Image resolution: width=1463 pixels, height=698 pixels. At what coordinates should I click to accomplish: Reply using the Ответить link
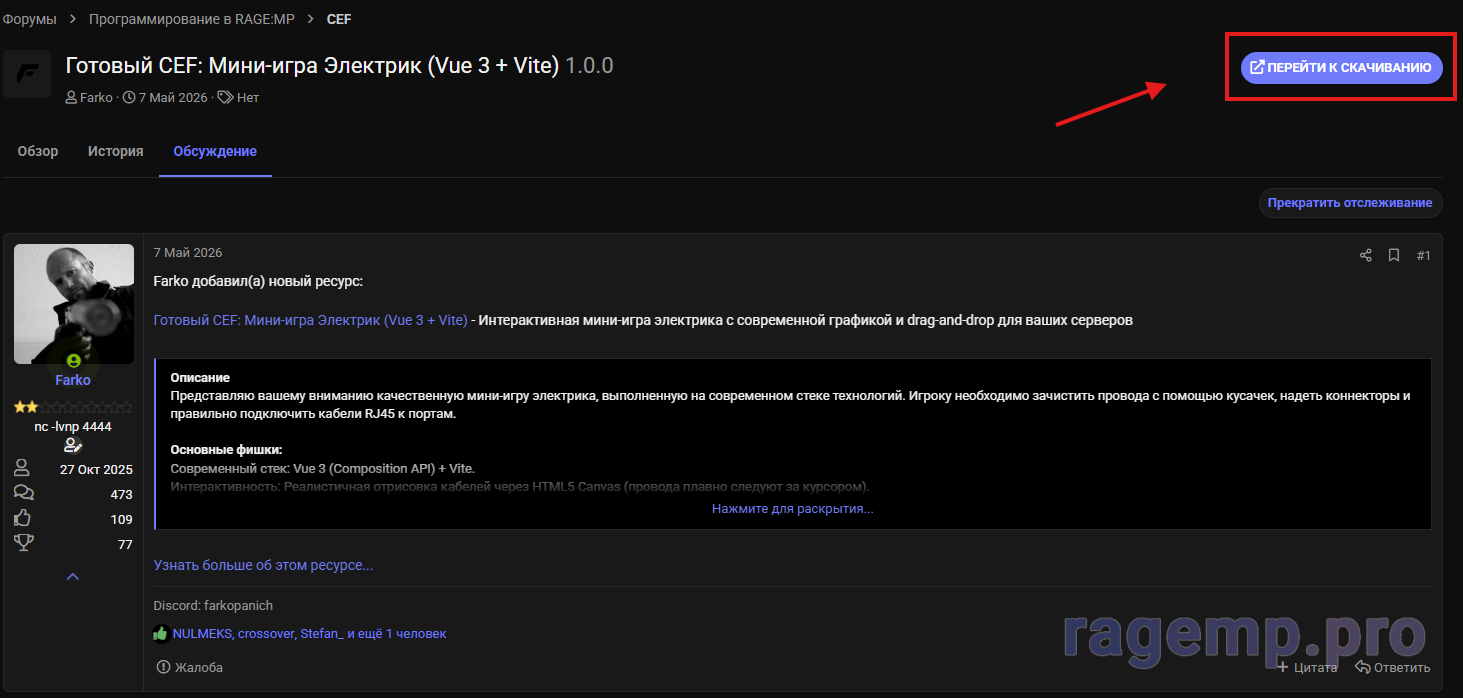coord(1392,668)
